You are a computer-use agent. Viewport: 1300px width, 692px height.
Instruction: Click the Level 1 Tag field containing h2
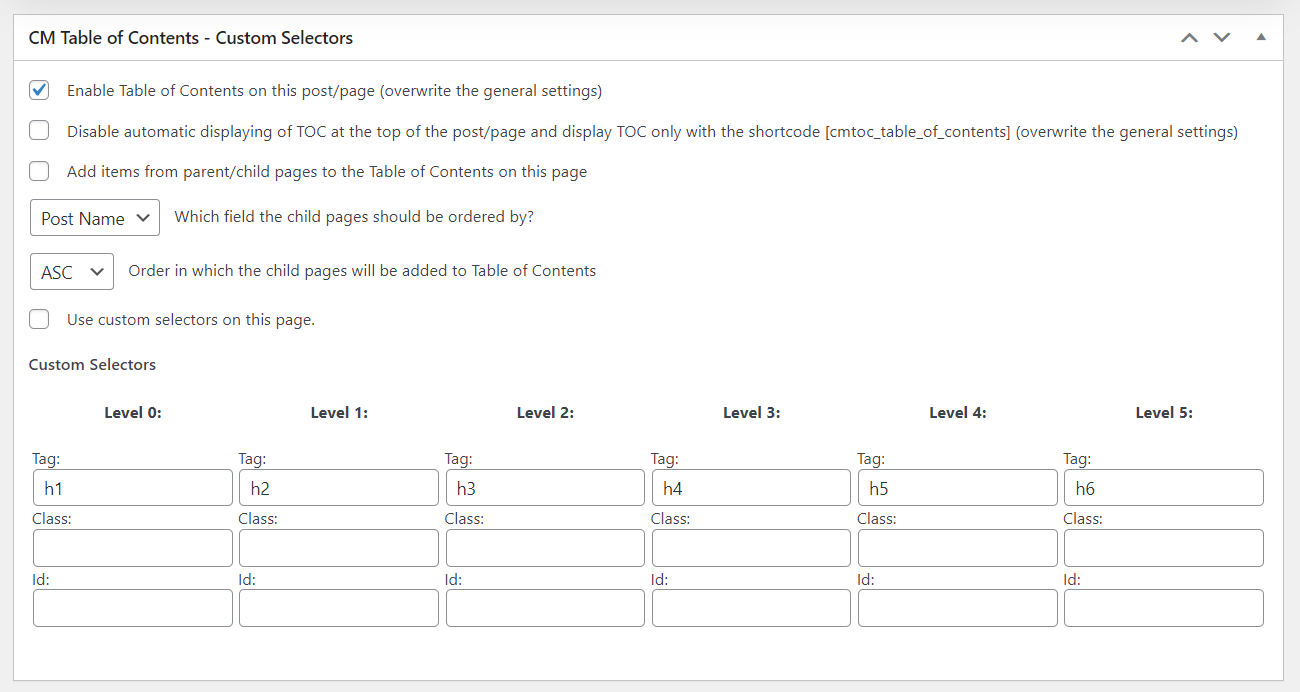coord(339,488)
